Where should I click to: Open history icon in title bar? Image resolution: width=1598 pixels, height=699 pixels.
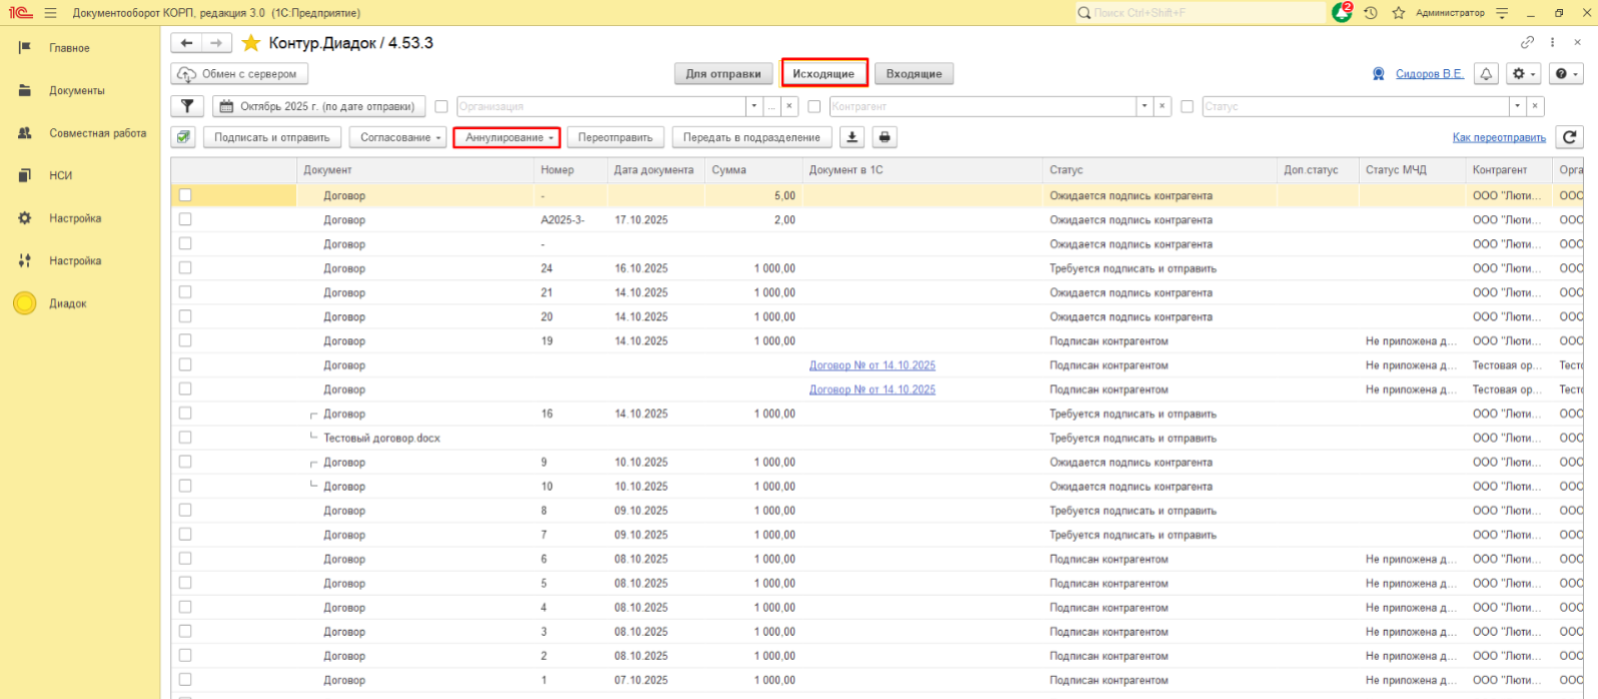tap(1370, 13)
